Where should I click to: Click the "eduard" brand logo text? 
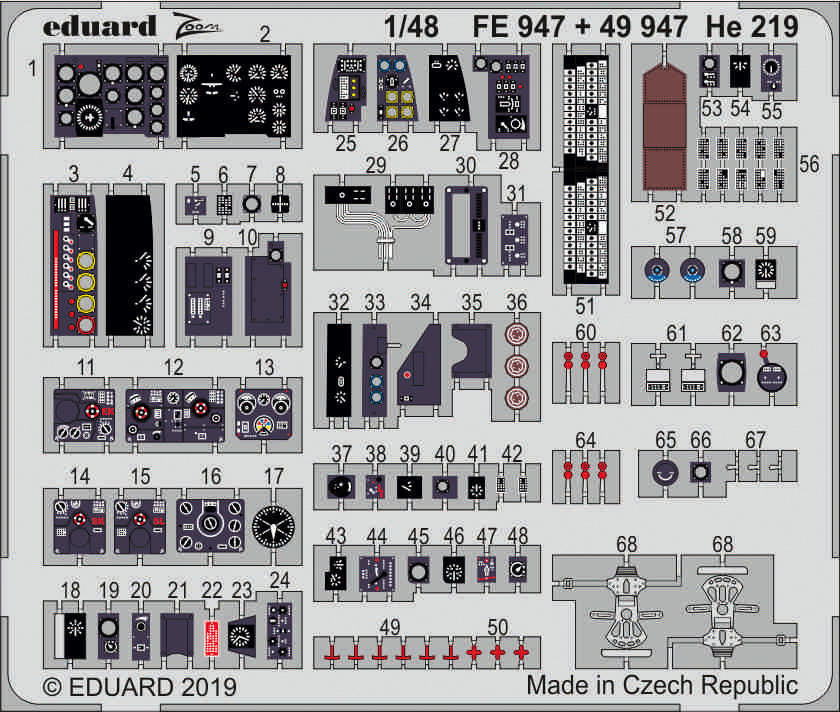click(100, 27)
